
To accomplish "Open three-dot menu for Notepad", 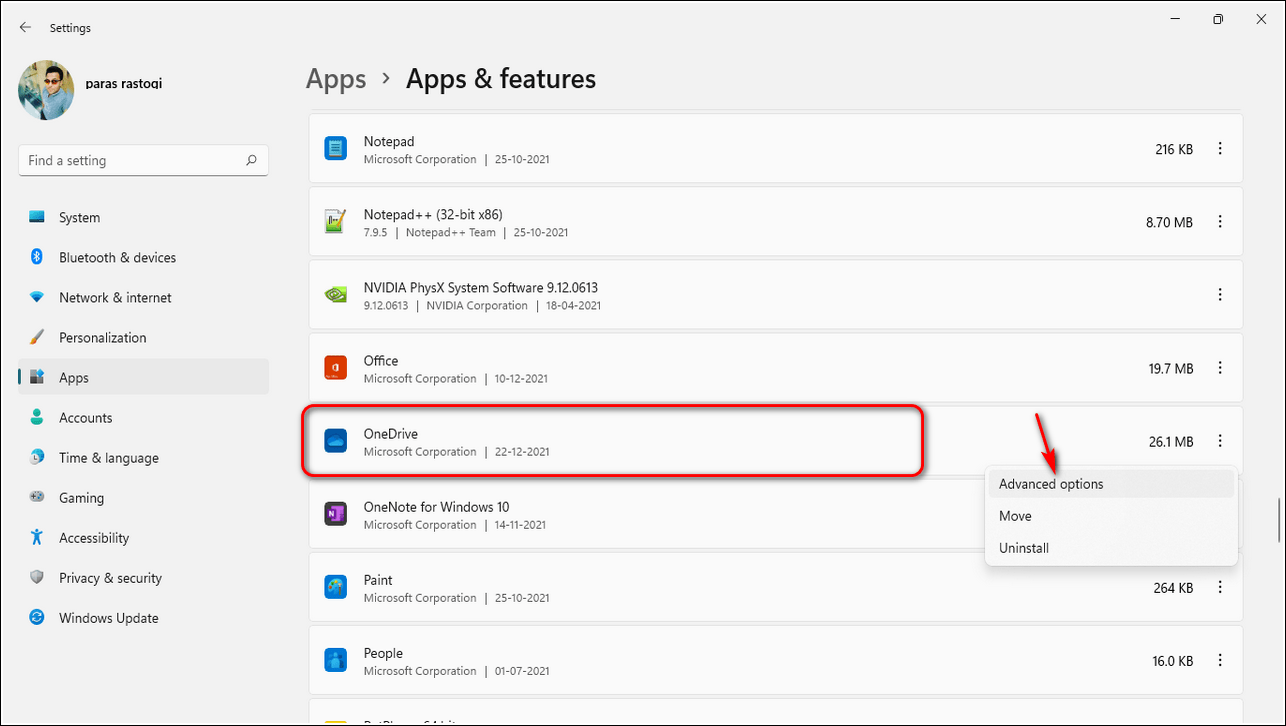I will [x=1220, y=149].
